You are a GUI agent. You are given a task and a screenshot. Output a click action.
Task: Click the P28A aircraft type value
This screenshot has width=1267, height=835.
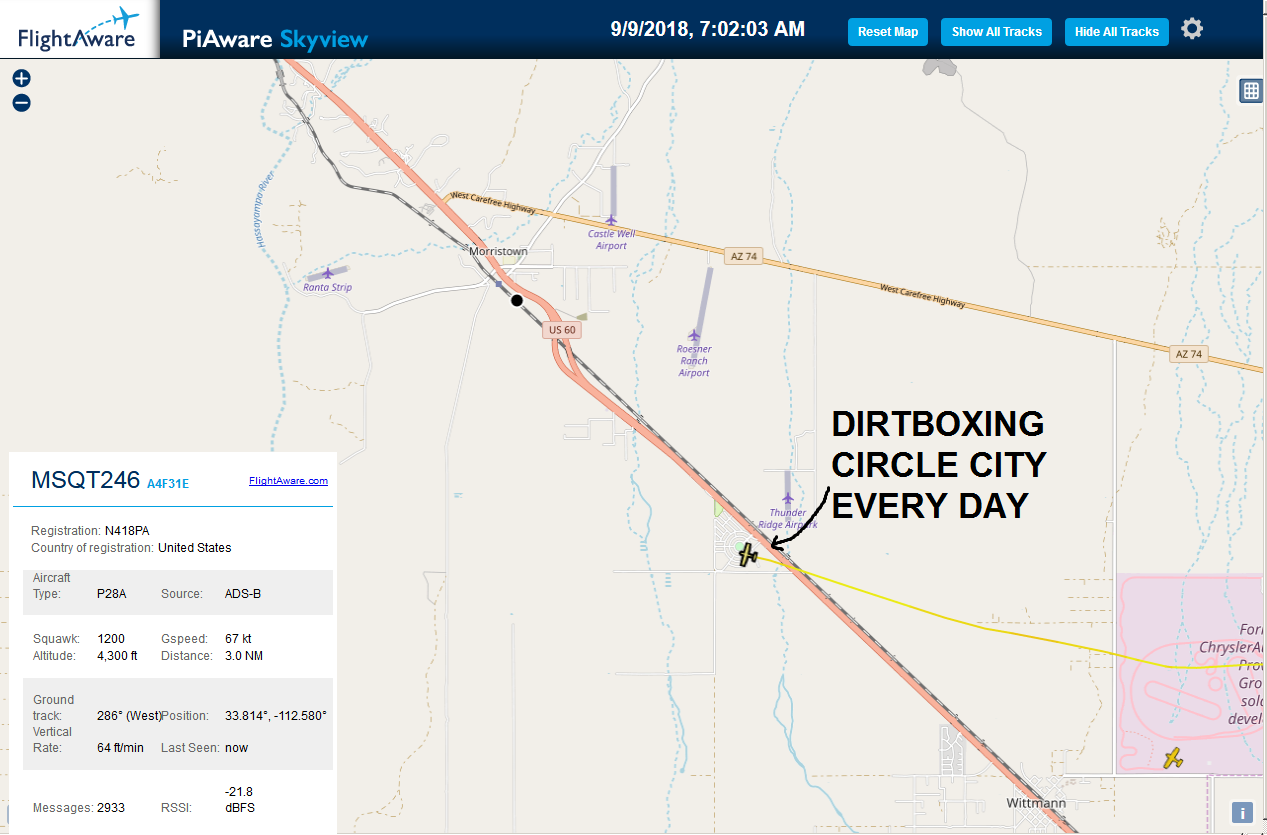[111, 594]
